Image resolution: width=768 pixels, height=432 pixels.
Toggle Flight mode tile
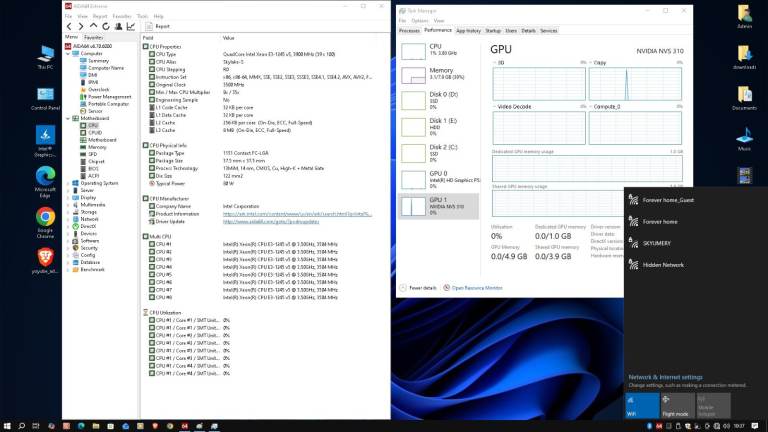pyautogui.click(x=677, y=404)
